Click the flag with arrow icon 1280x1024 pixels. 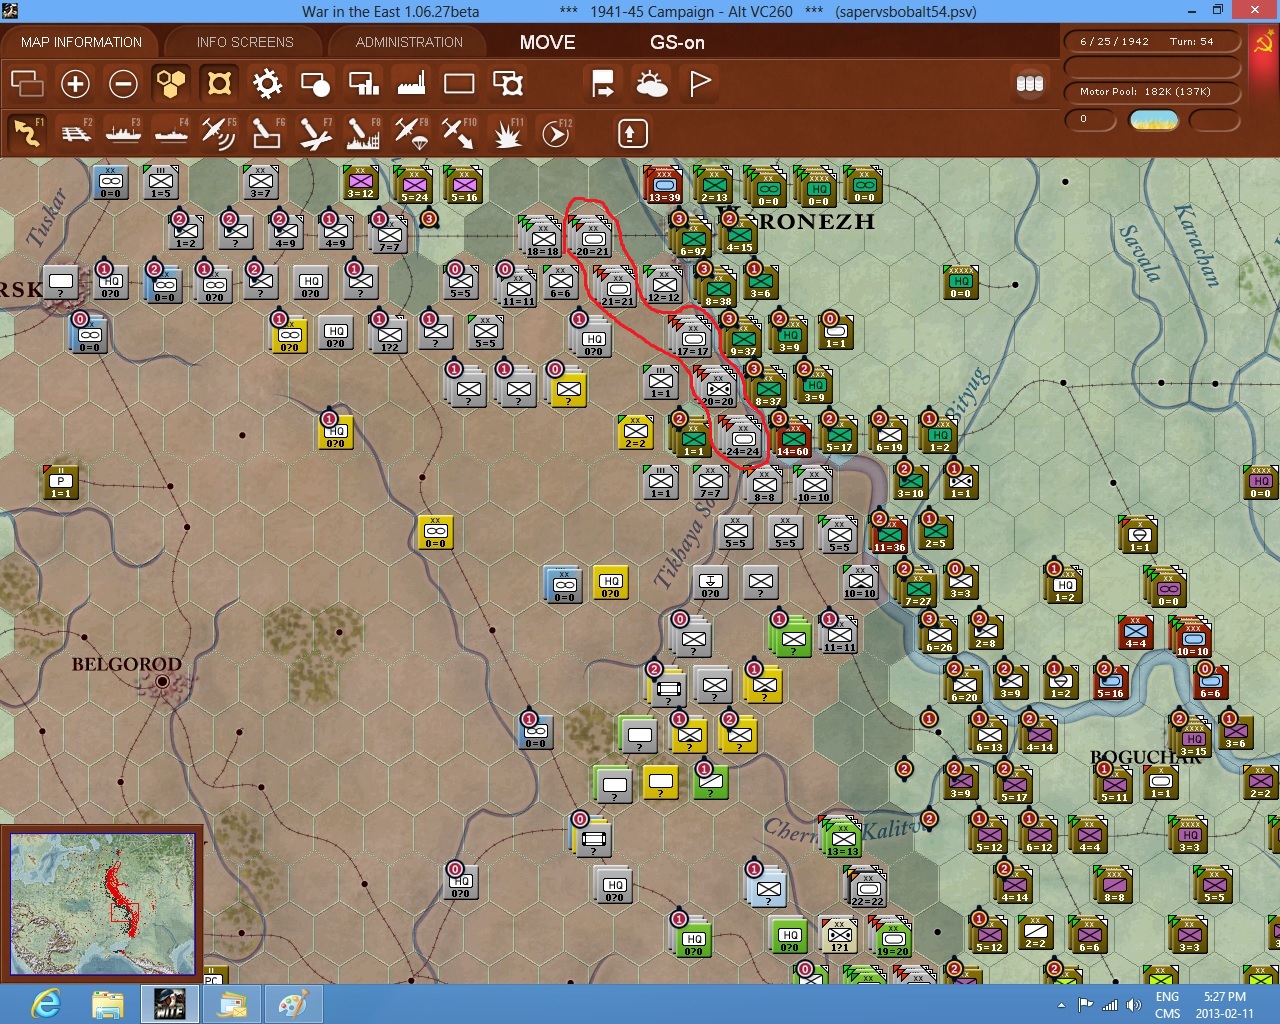click(603, 83)
